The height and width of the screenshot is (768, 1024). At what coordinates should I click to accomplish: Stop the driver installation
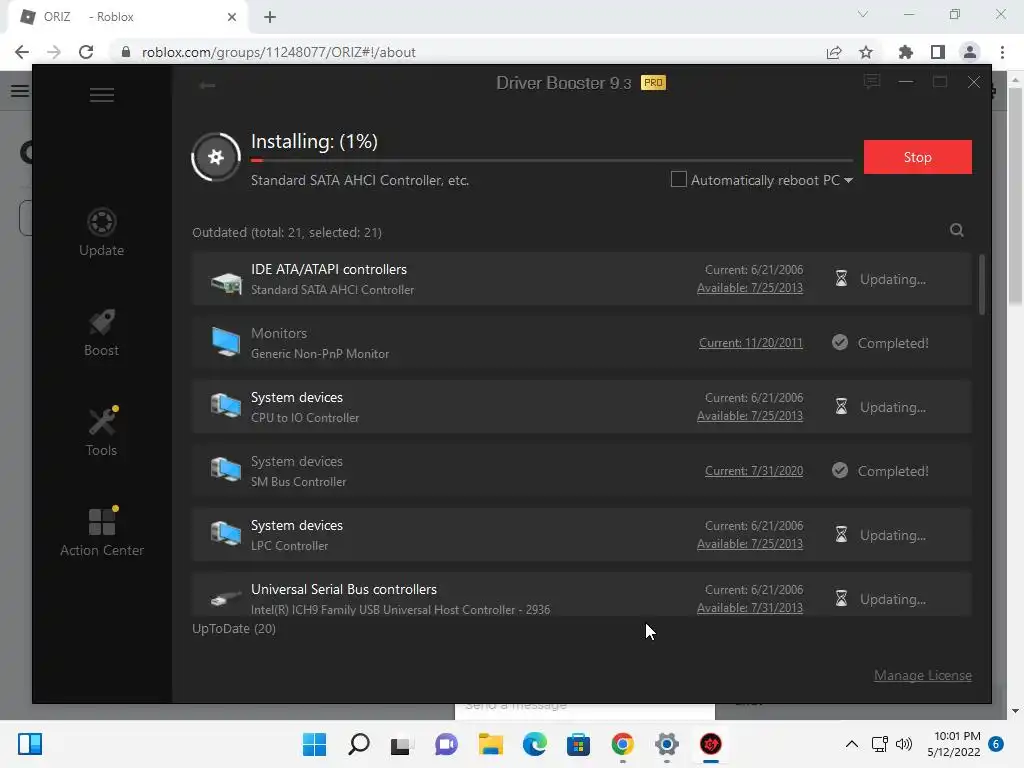(x=918, y=157)
